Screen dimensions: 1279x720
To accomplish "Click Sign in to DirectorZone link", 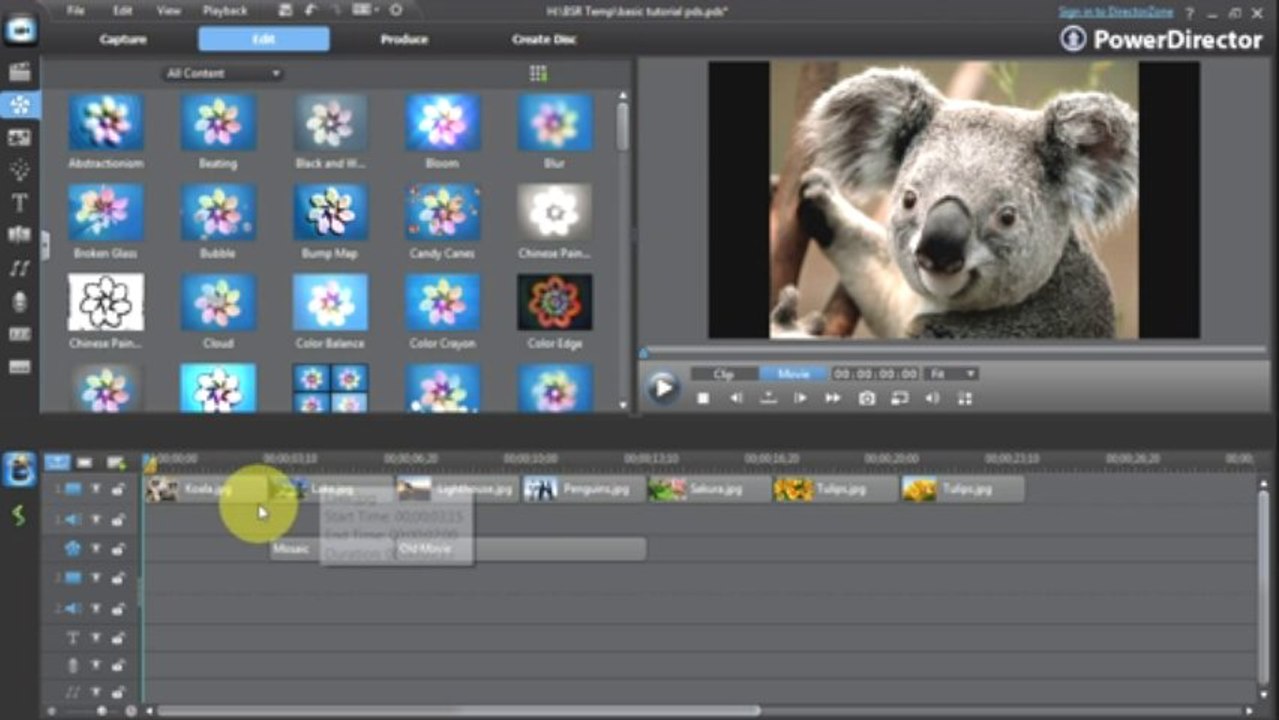I will pyautogui.click(x=1118, y=12).
